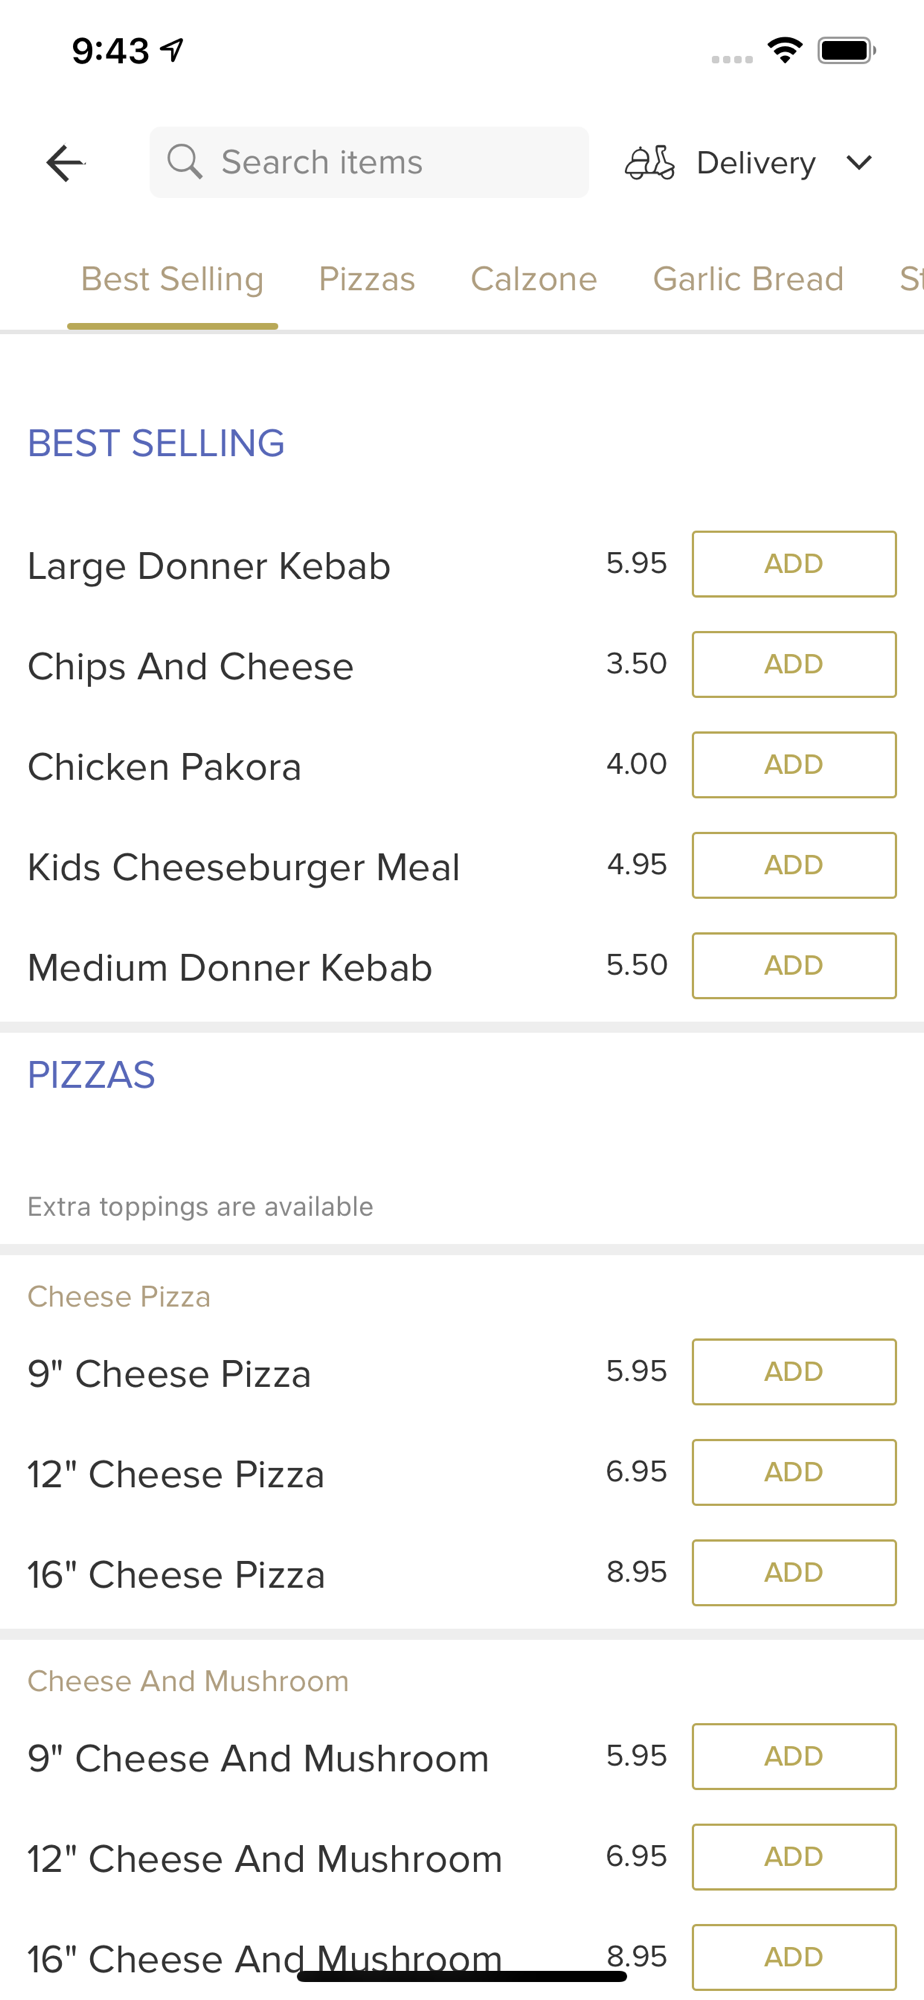The image size is (924, 2000).
Task: Tap the back arrow icon
Action: pos(65,163)
